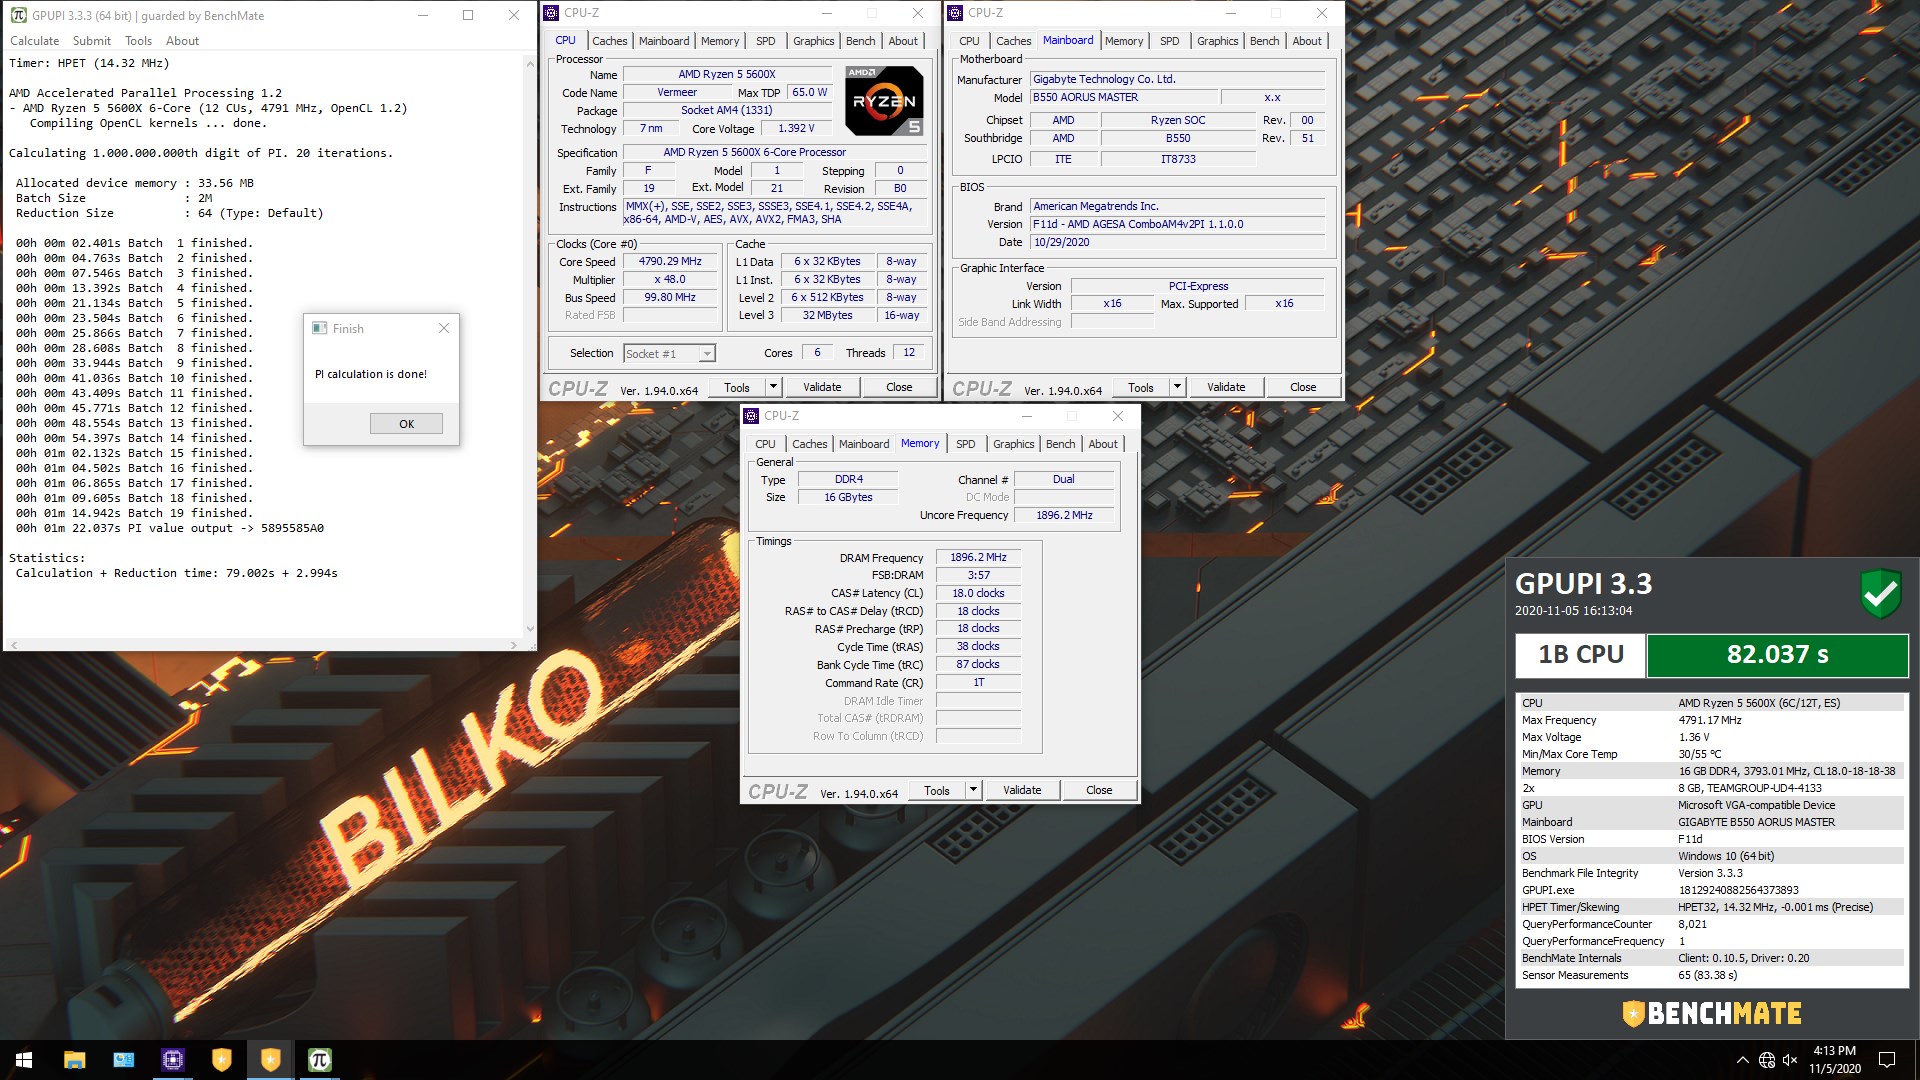Click OK in the Finish dialog
Viewport: 1920px width, 1080px height.
pyautogui.click(x=406, y=423)
